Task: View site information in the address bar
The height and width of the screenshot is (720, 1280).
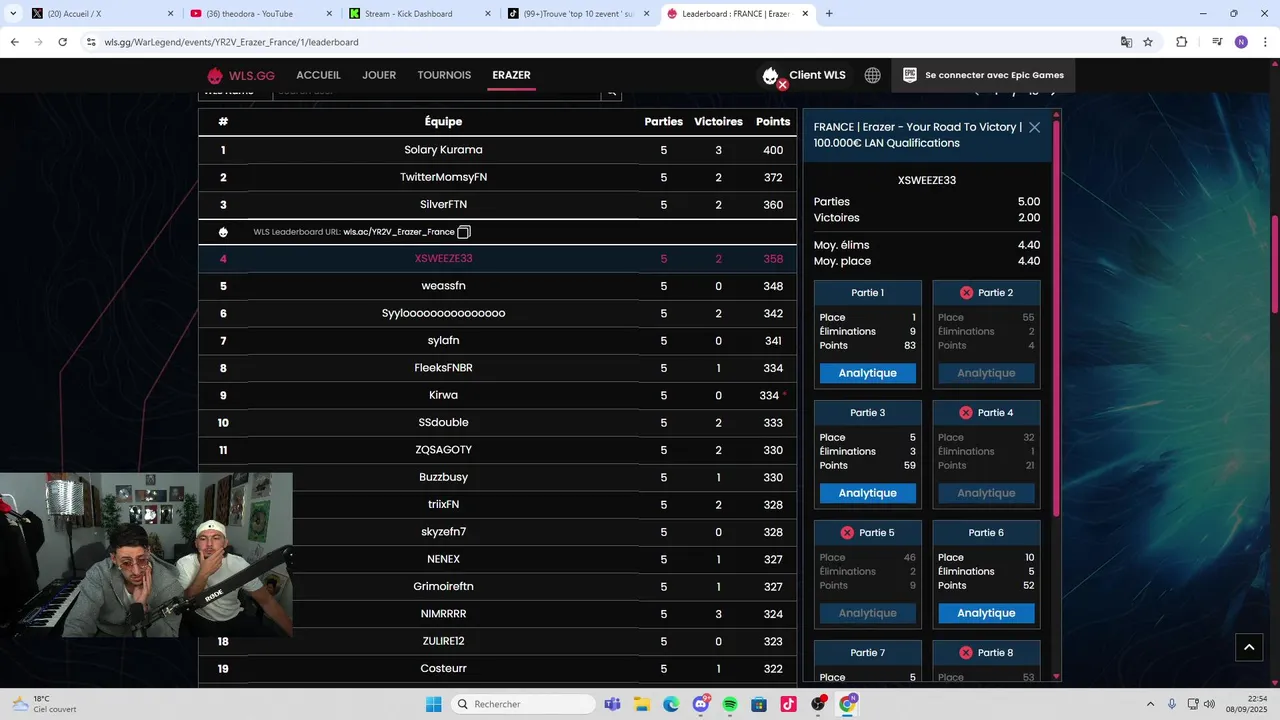Action: point(91,42)
